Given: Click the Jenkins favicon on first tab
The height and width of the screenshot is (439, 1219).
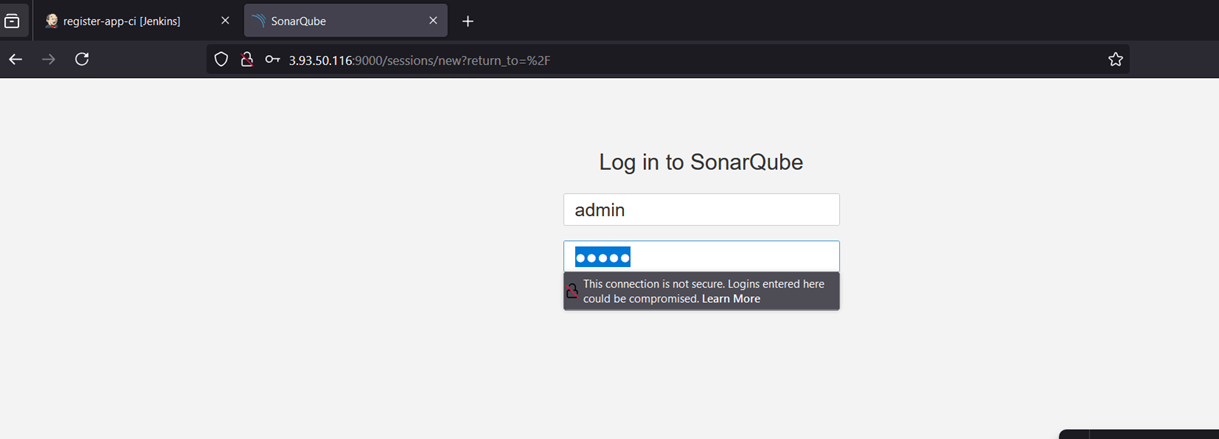Looking at the screenshot, I should point(52,21).
